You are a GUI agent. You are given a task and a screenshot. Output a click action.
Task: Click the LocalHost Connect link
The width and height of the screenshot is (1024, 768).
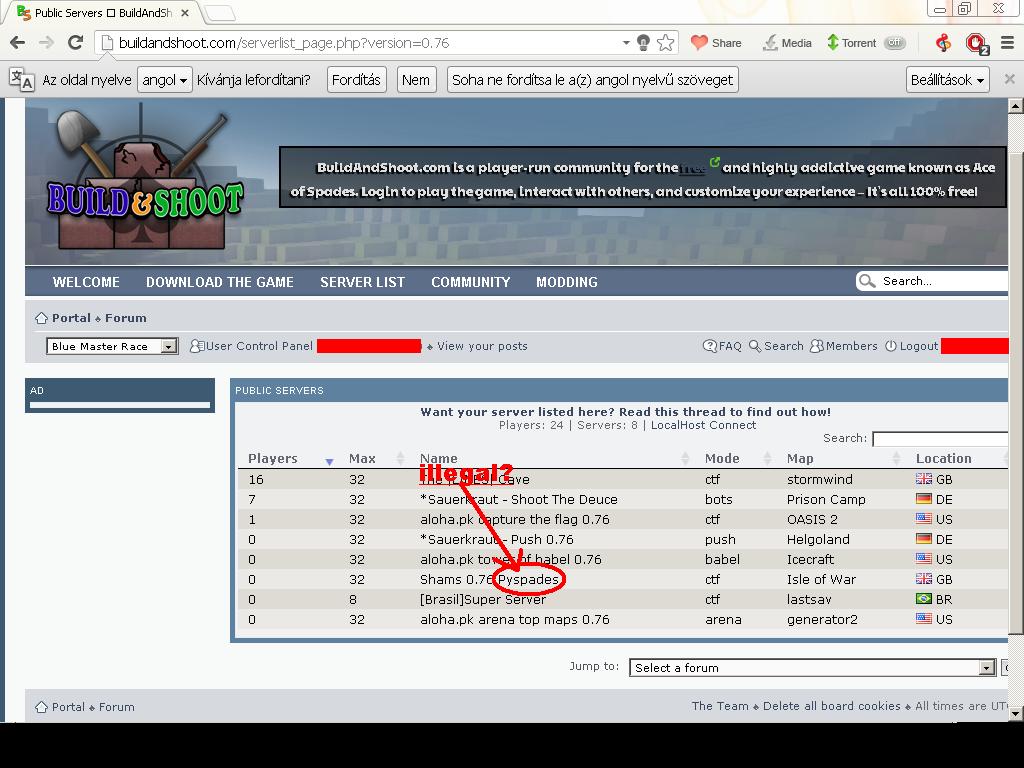click(703, 425)
